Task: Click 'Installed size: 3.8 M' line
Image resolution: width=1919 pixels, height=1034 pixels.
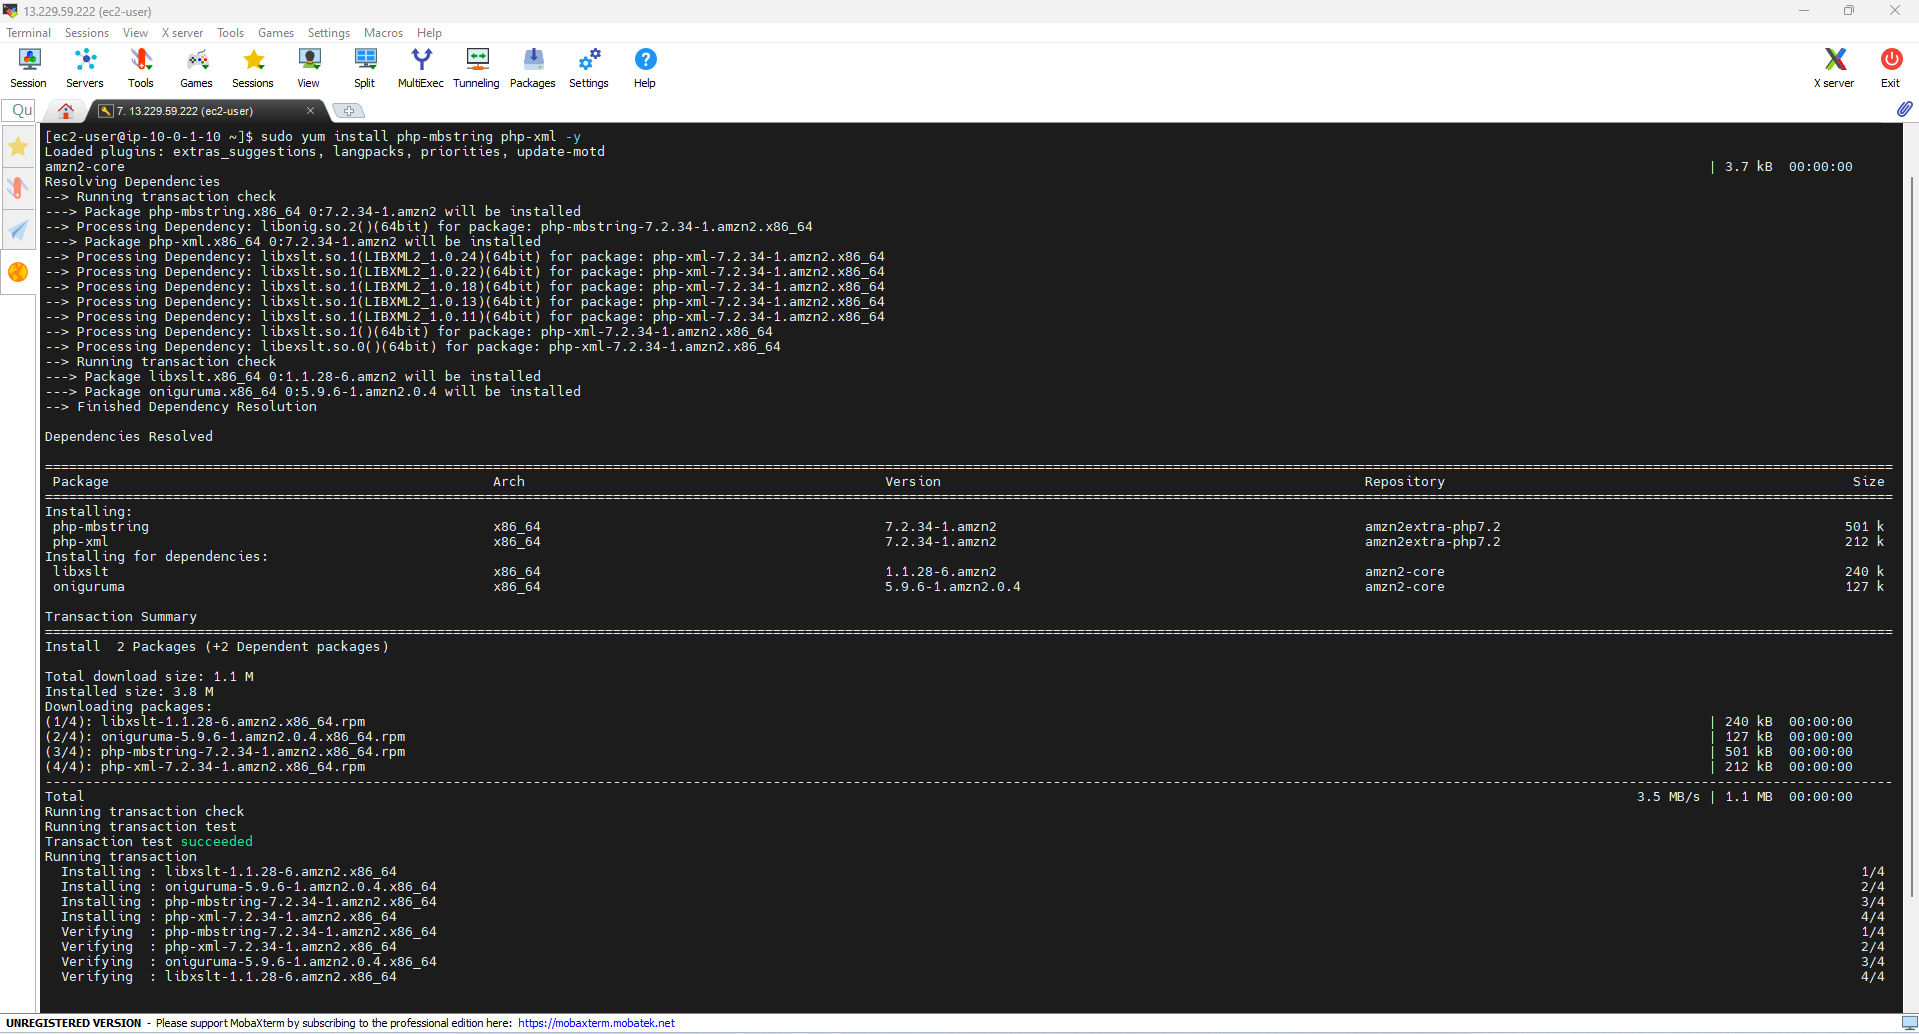Action: [129, 691]
